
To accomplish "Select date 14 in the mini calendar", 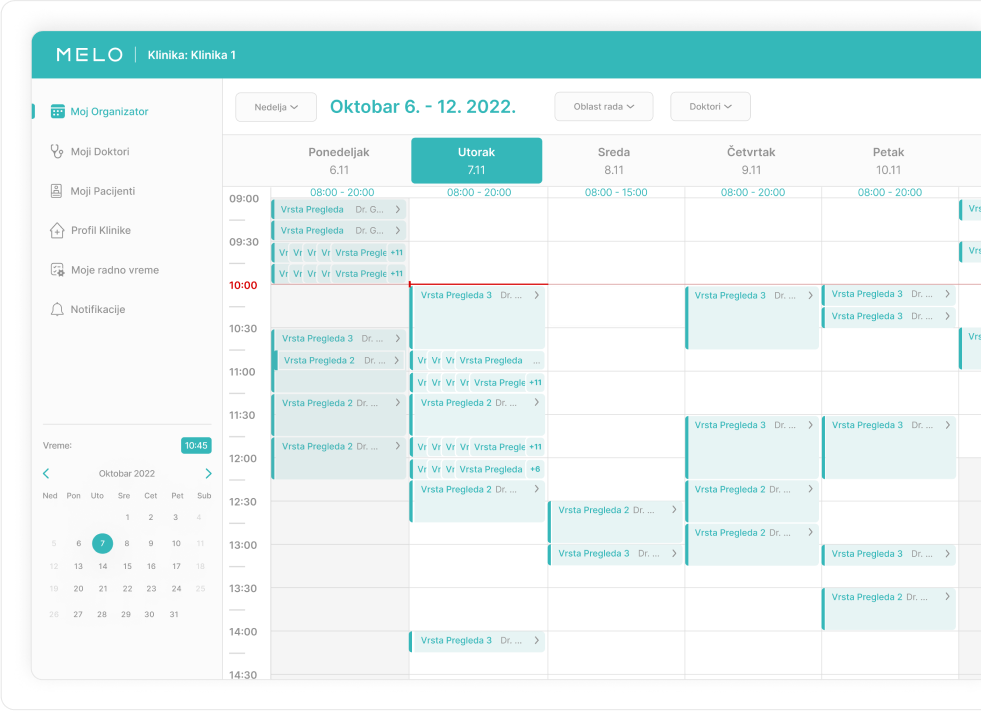I will (102, 566).
